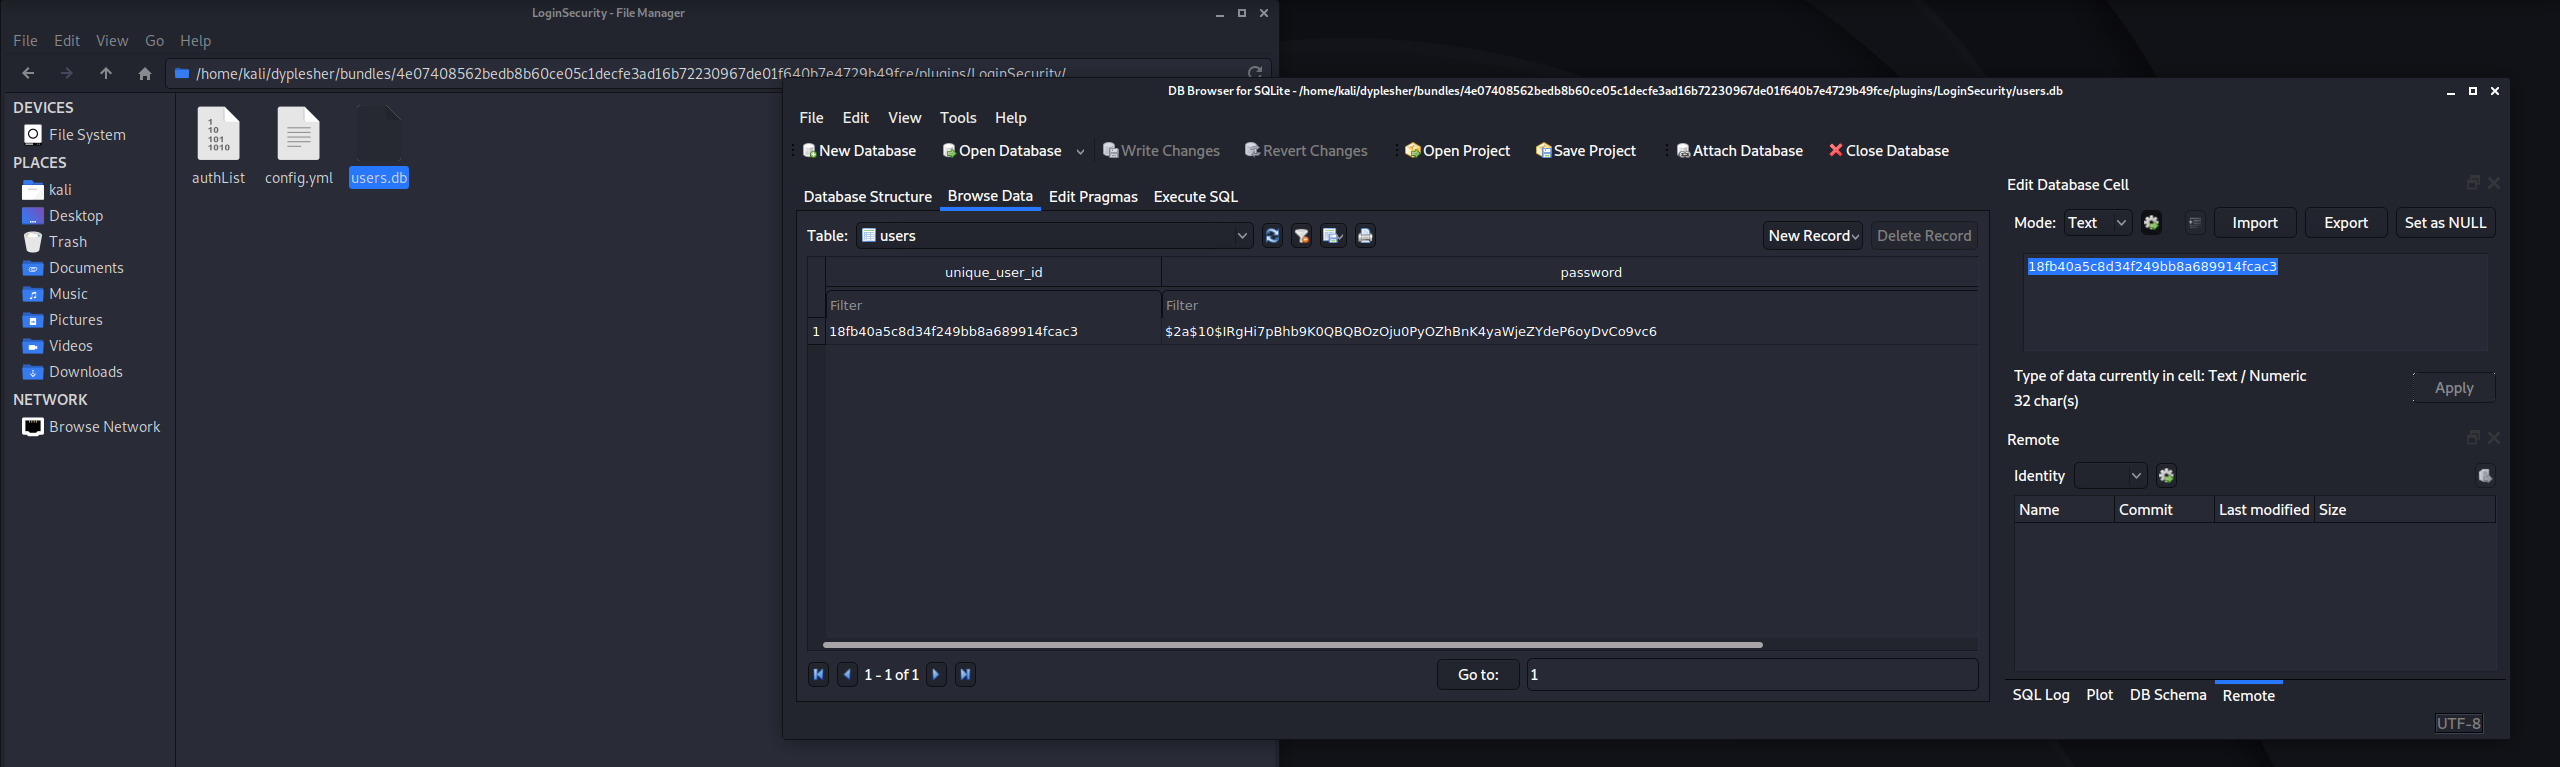Open DB Browser's Edit menu

coord(856,118)
